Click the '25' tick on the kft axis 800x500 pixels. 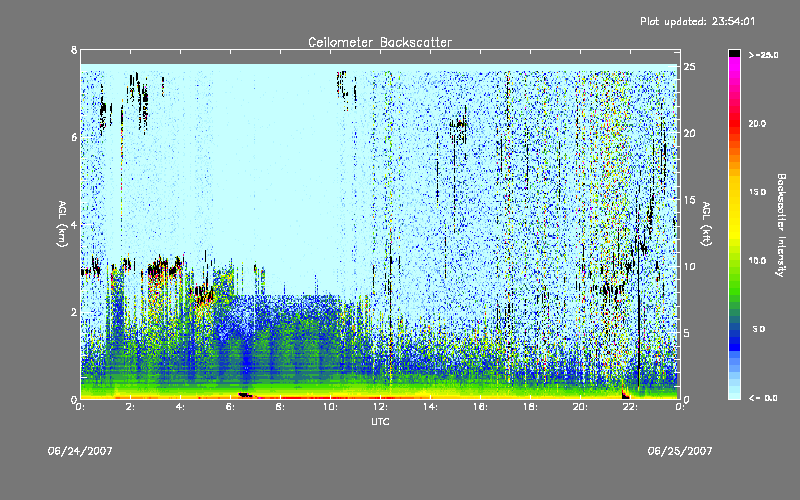[x=689, y=67]
